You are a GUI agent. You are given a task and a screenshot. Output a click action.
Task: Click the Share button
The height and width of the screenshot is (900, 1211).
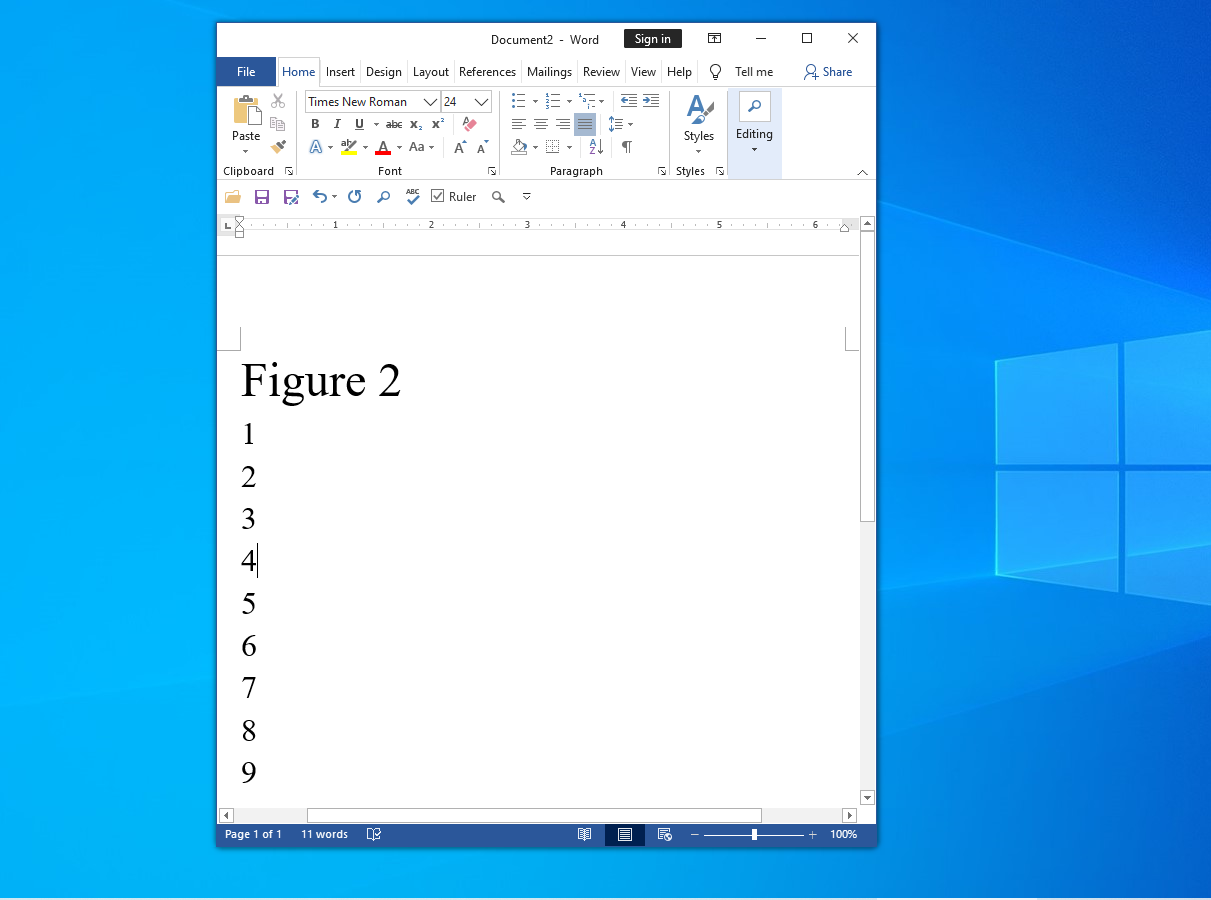[x=828, y=72]
